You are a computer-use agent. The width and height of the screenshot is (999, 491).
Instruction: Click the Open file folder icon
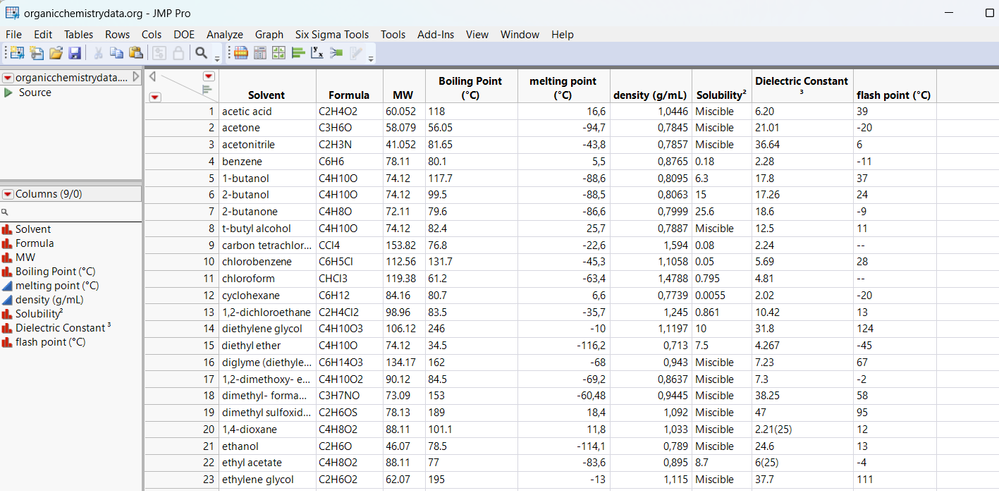(x=56, y=53)
